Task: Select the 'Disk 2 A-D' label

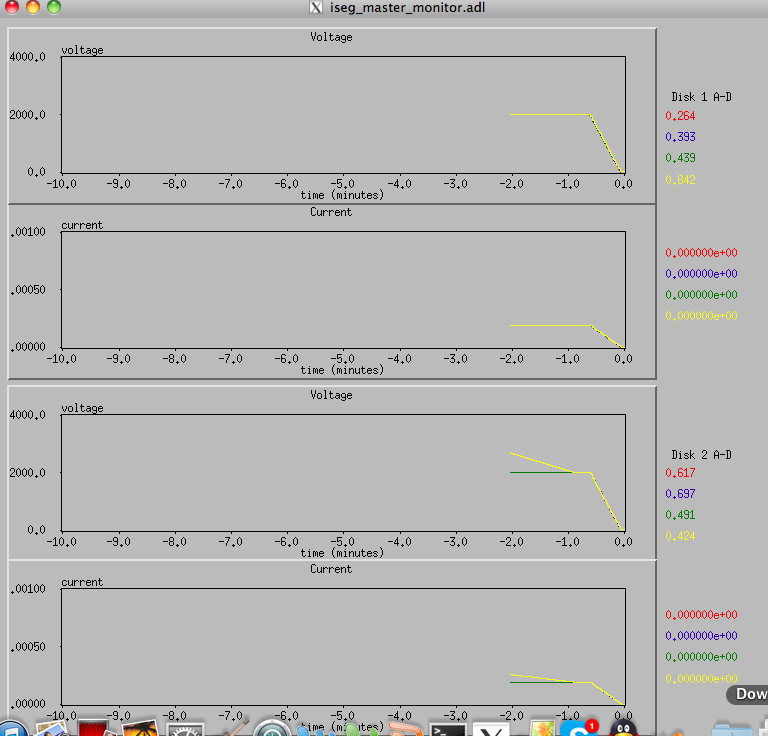Action: (701, 454)
